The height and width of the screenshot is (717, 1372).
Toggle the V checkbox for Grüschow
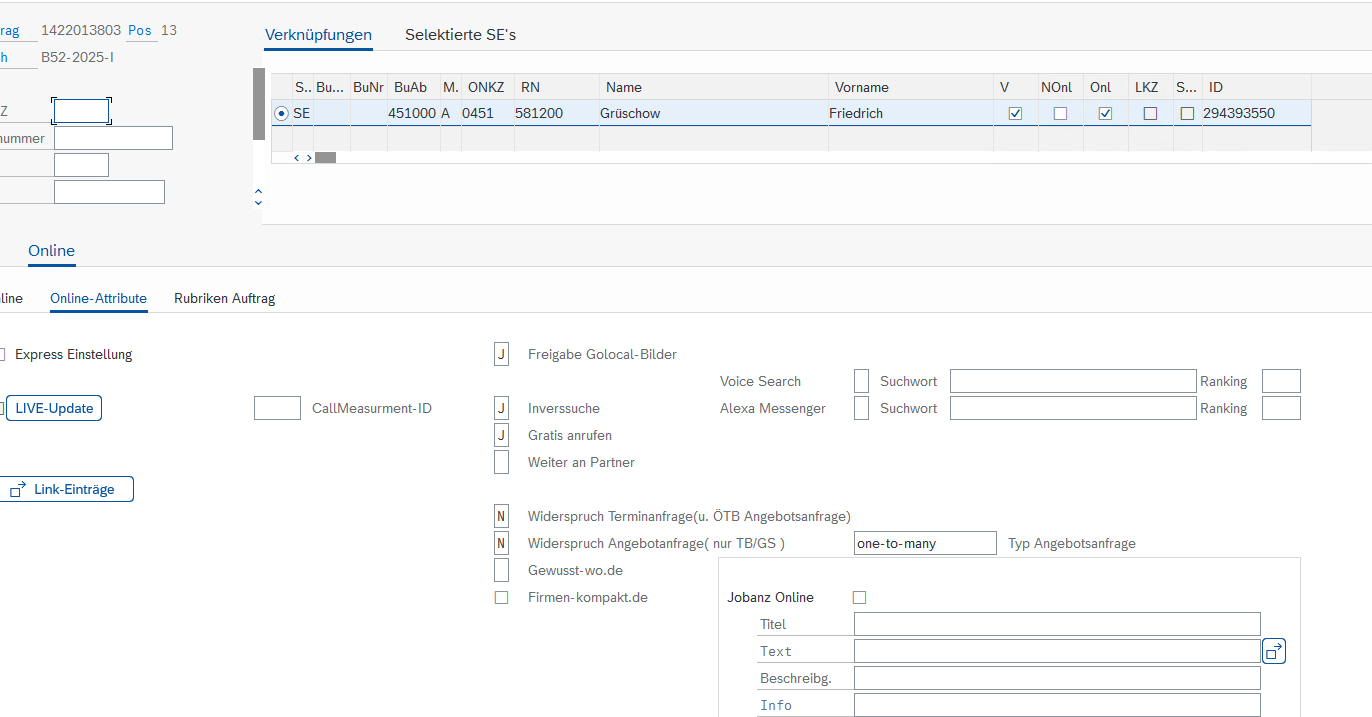click(1015, 114)
